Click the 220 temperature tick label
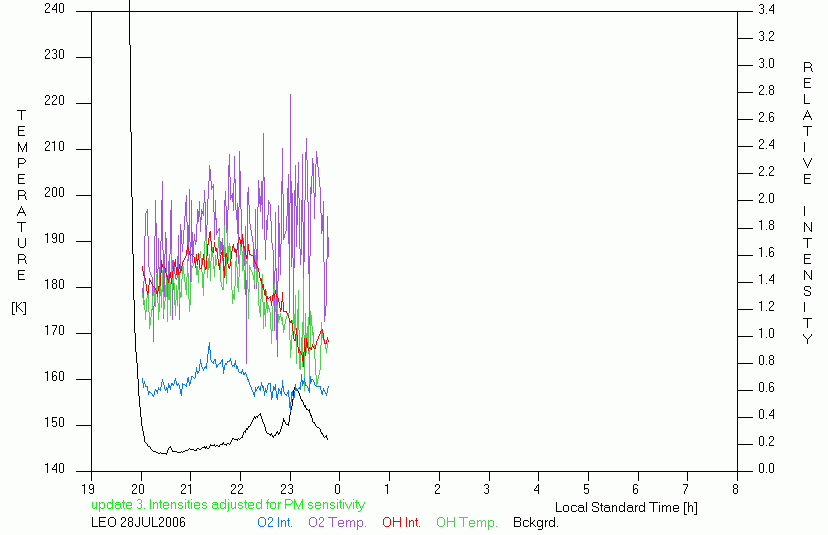This screenshot has height=535, width=828. pyautogui.click(x=54, y=101)
